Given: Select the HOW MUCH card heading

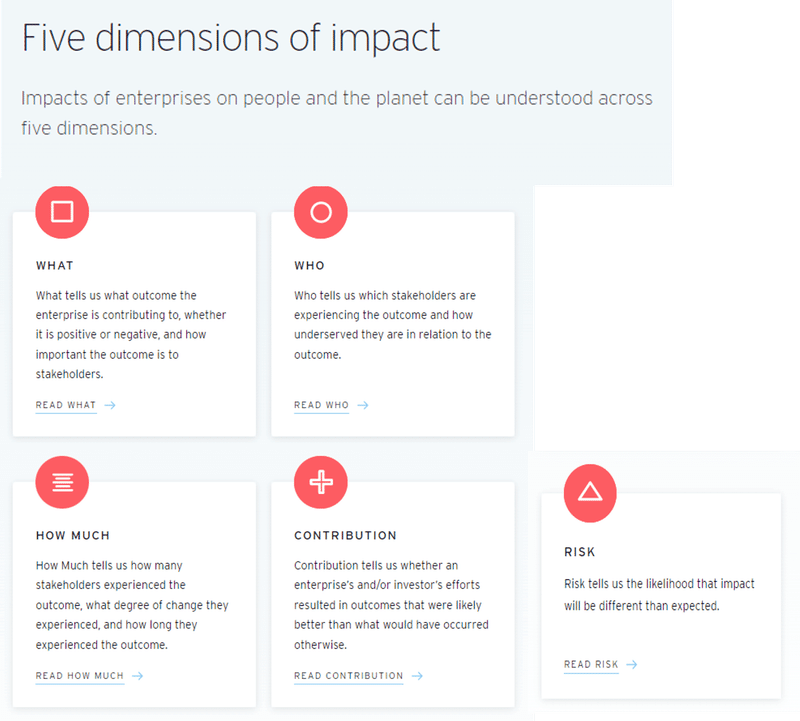Looking at the screenshot, I should (x=73, y=535).
